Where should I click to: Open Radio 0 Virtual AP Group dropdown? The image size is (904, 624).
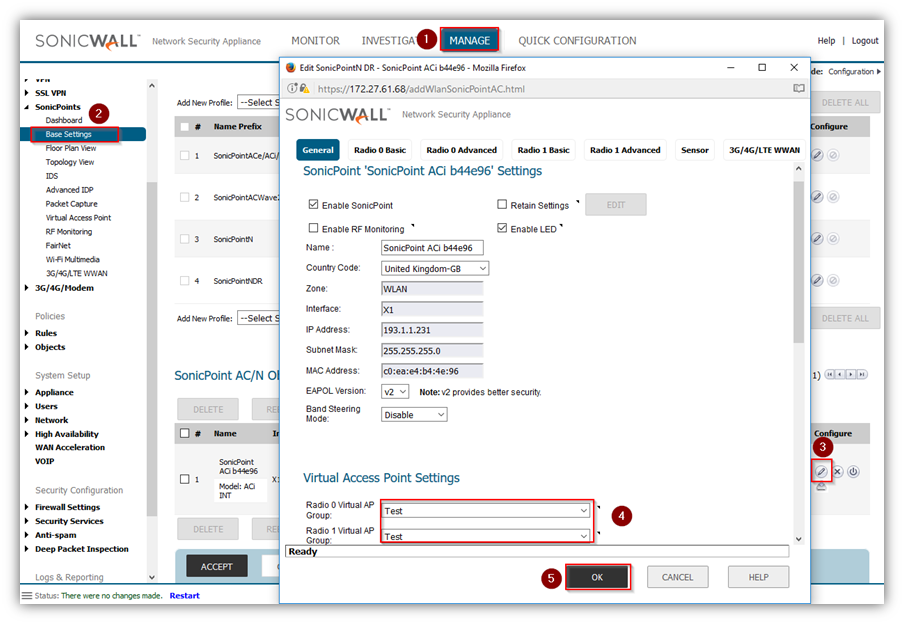tap(487, 510)
